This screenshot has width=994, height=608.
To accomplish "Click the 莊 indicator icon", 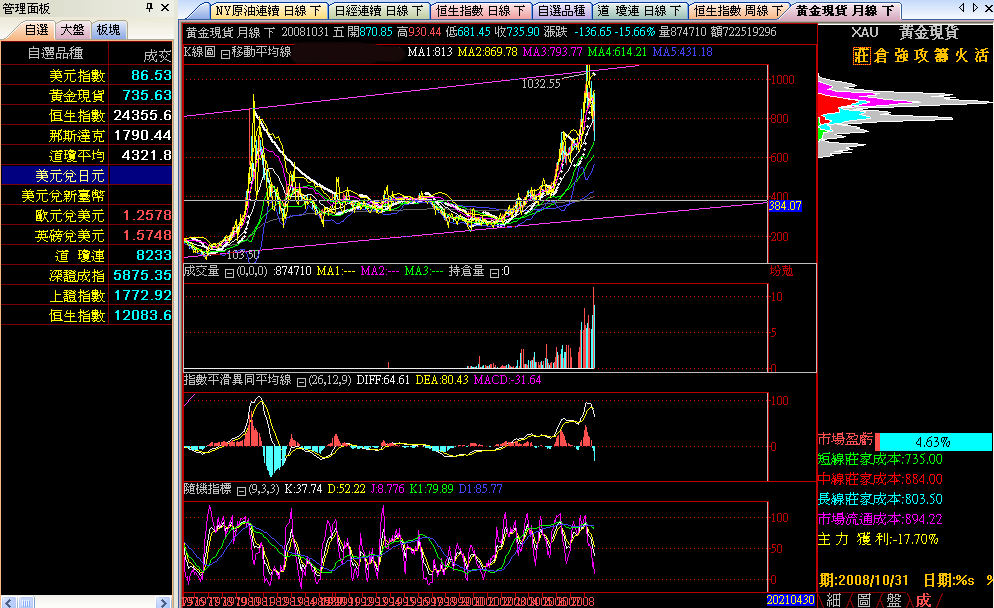I will pos(860,57).
